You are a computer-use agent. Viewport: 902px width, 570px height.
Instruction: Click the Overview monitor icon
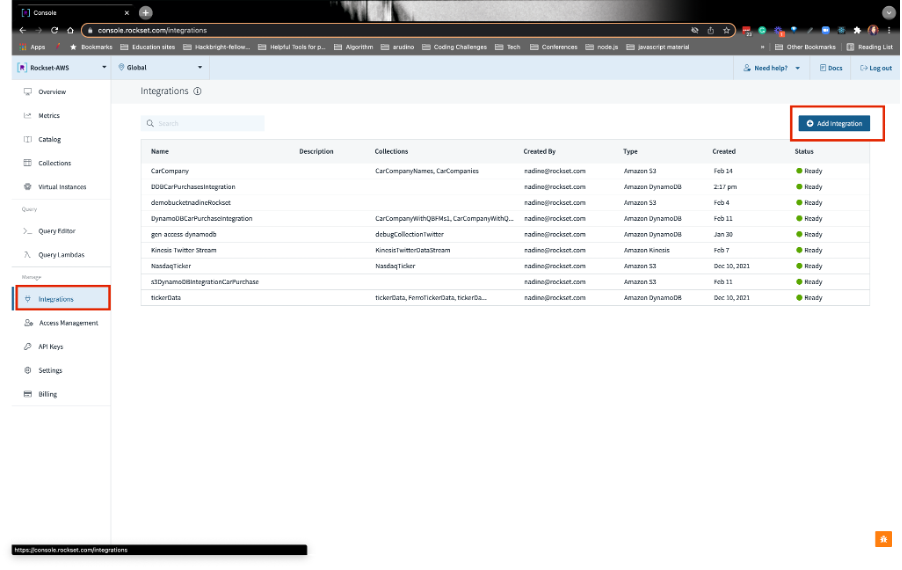tap(28, 92)
